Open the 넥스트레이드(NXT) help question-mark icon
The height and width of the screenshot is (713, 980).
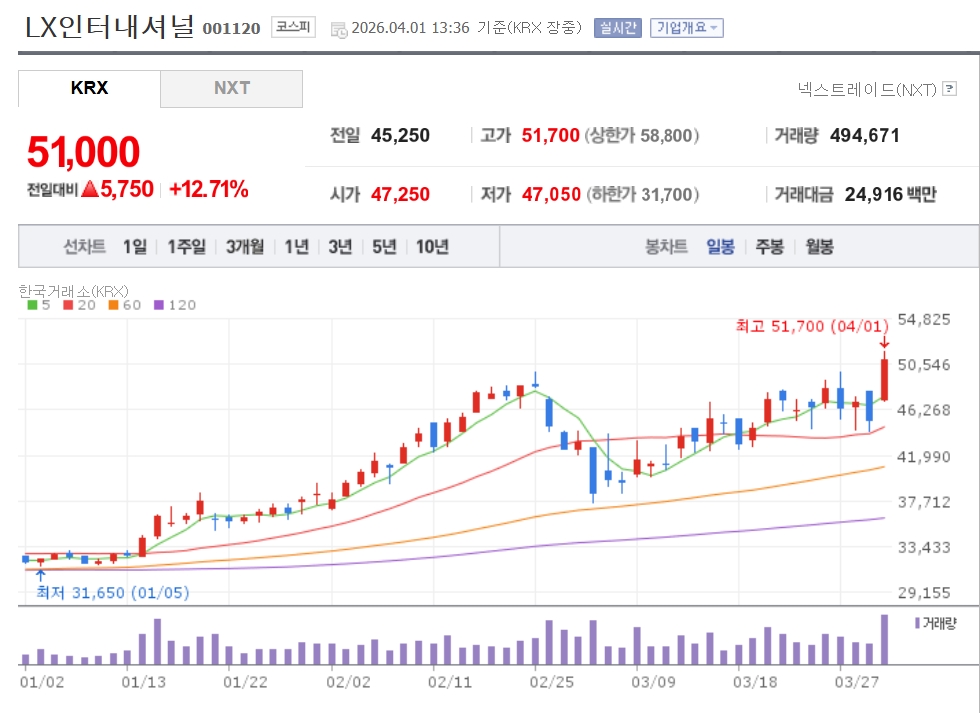[949, 89]
